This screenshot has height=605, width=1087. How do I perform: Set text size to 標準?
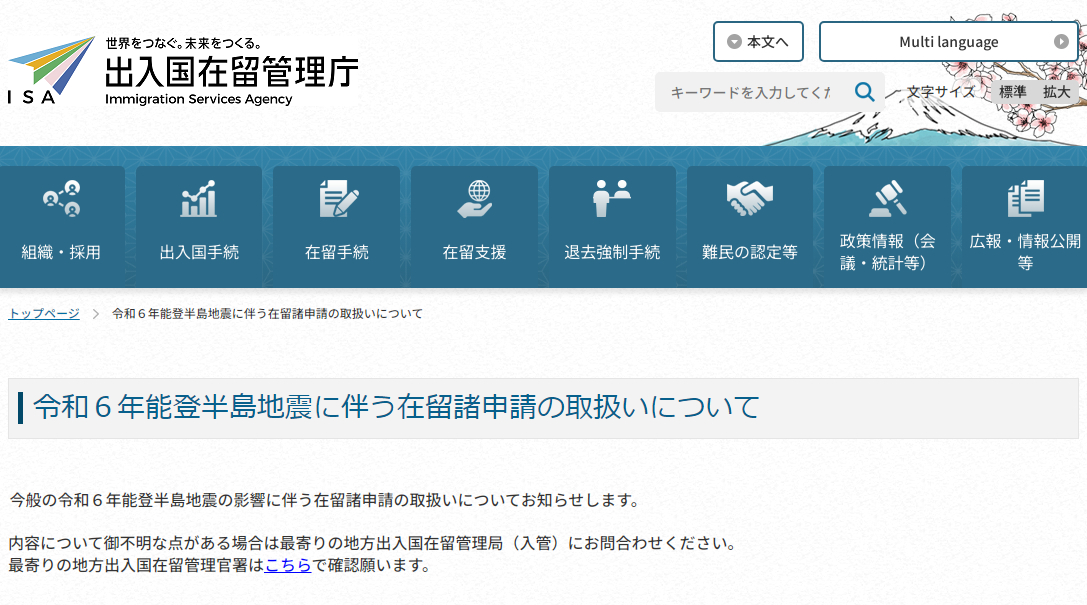[x=1012, y=92]
